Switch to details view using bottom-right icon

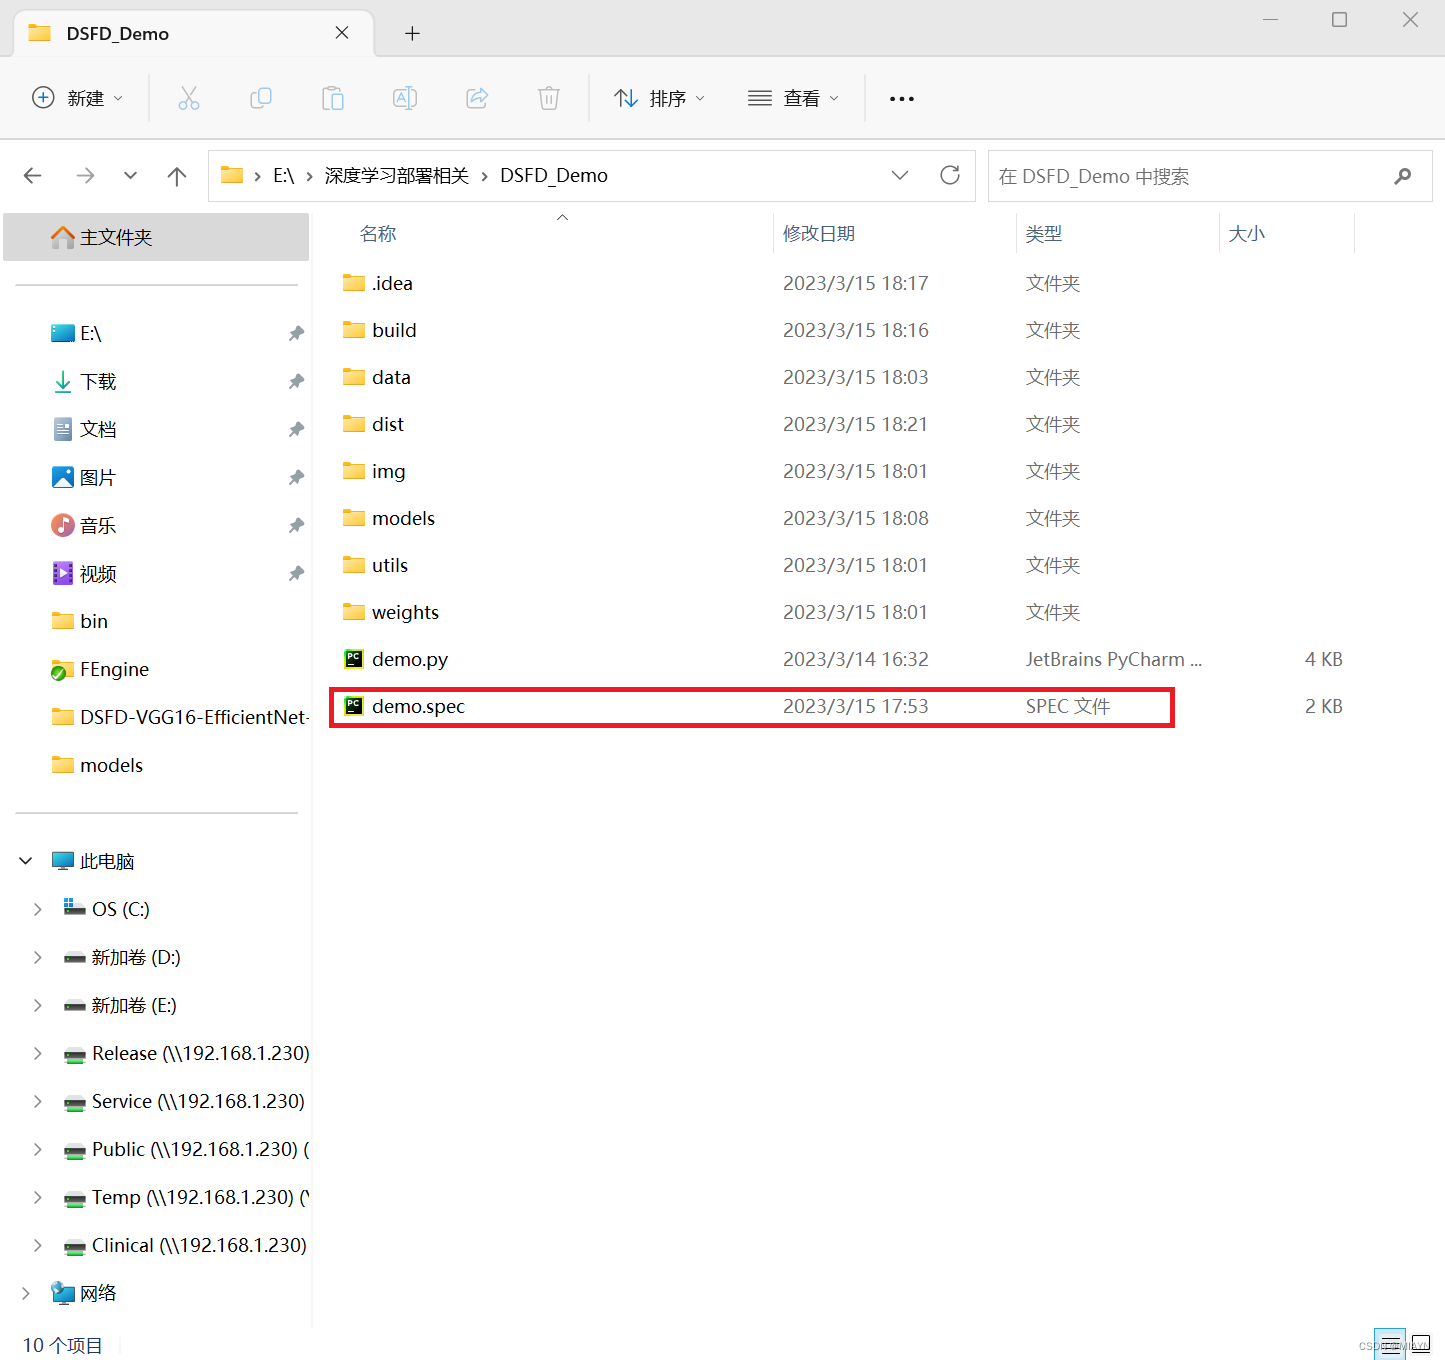click(x=1390, y=1343)
